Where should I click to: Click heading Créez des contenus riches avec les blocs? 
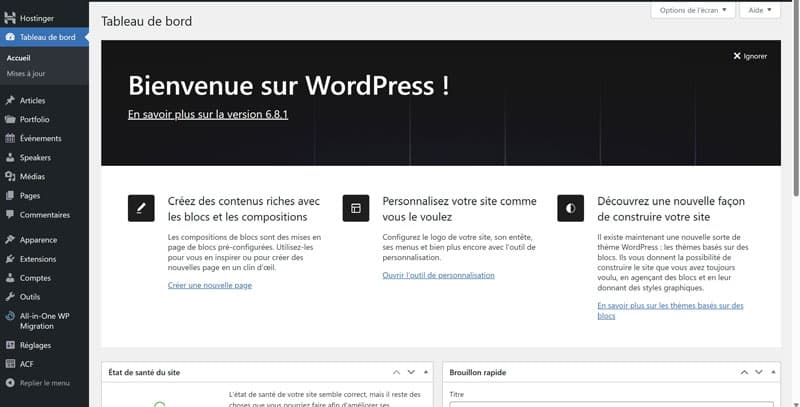pos(244,209)
